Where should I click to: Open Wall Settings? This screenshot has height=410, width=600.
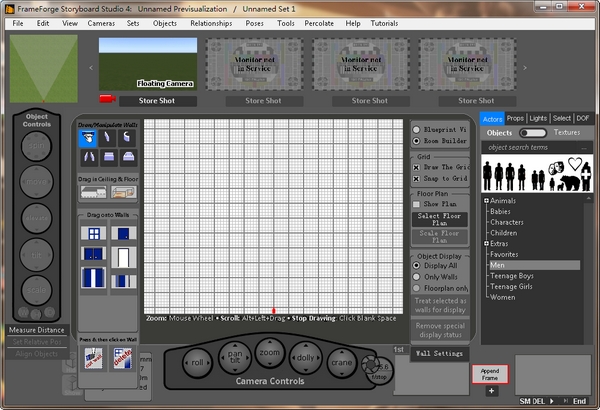[x=438, y=353]
